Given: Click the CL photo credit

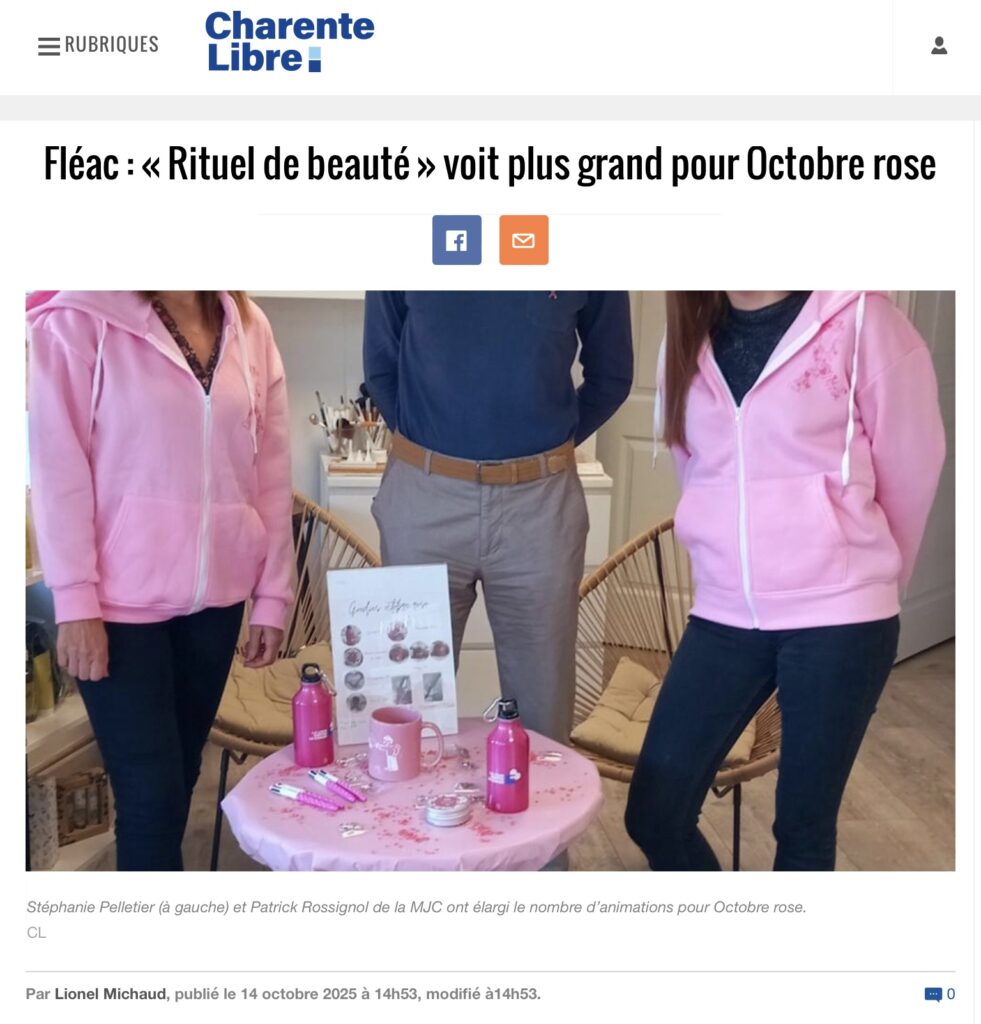Looking at the screenshot, I should pyautogui.click(x=37, y=933).
